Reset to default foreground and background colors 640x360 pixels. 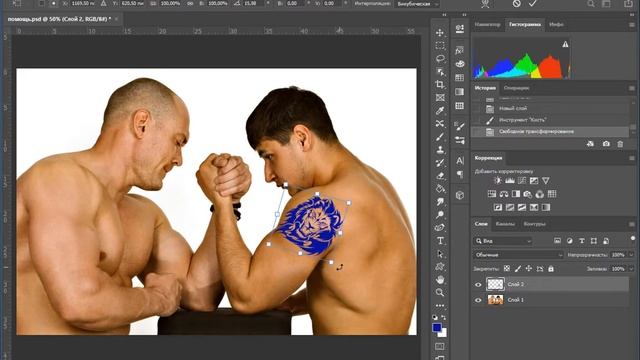pos(435,317)
